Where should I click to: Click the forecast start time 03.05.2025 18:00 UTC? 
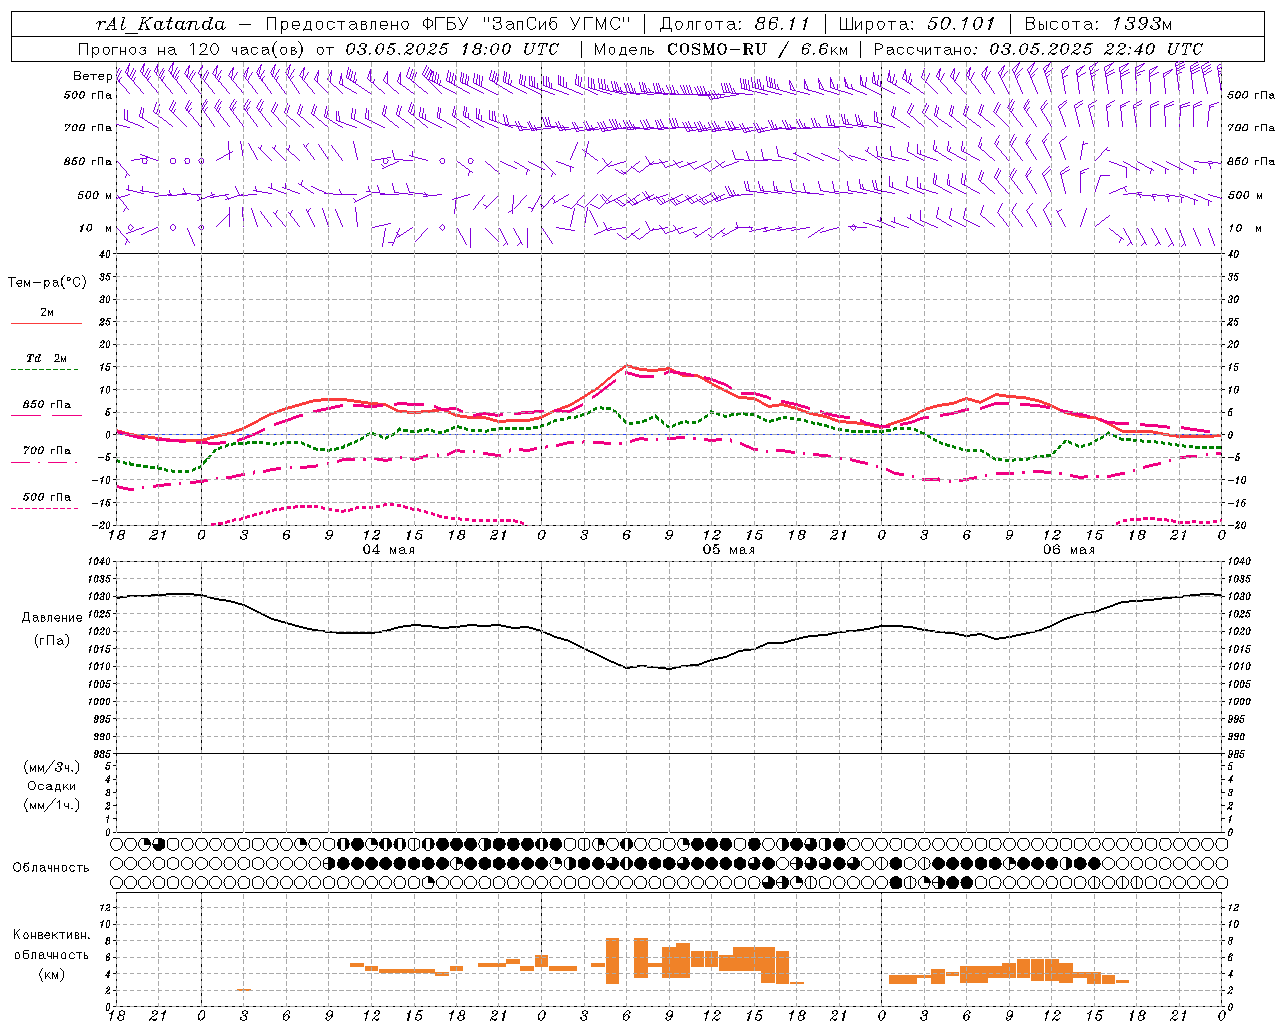[x=452, y=49]
